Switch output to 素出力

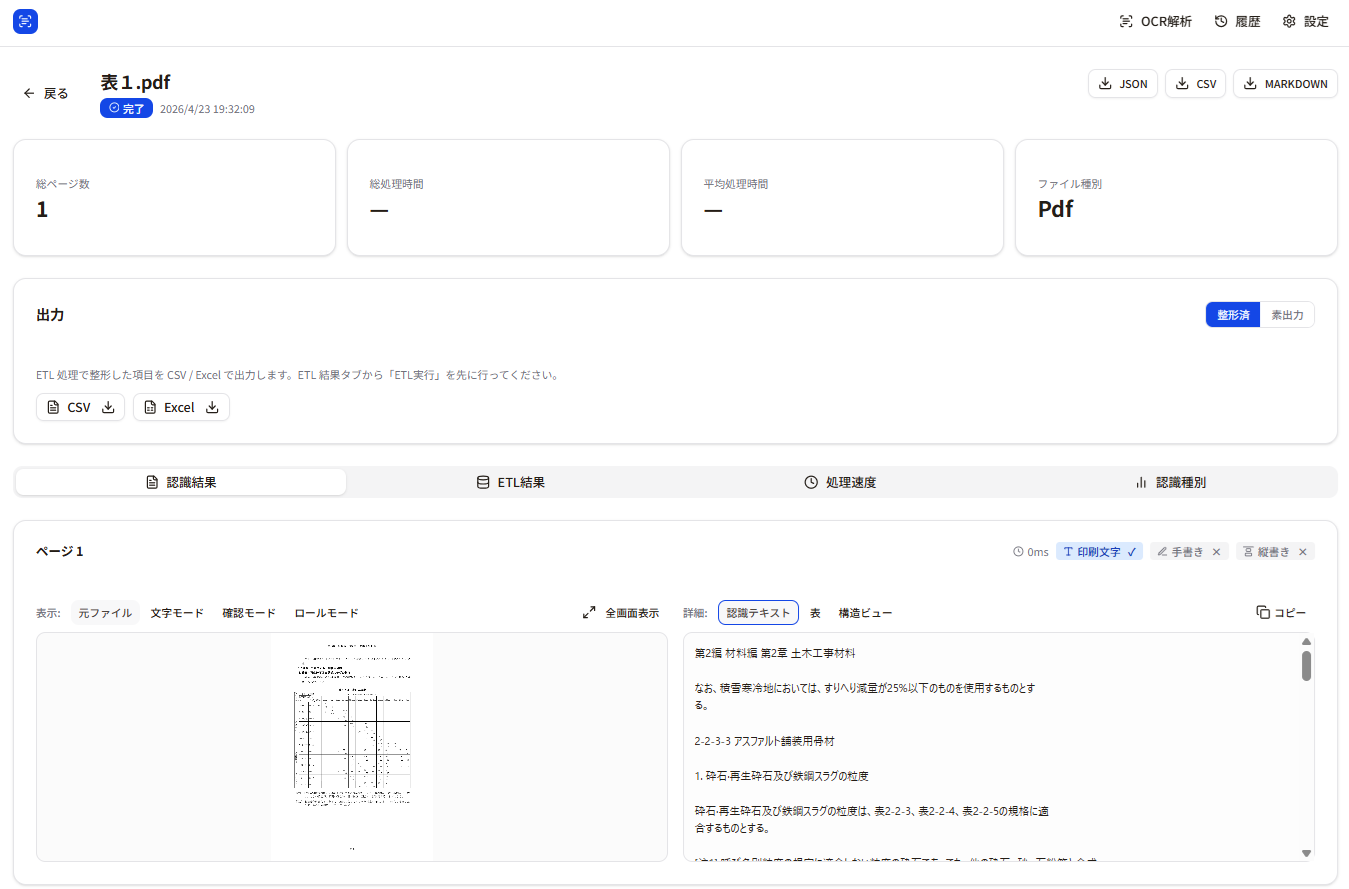click(1287, 315)
